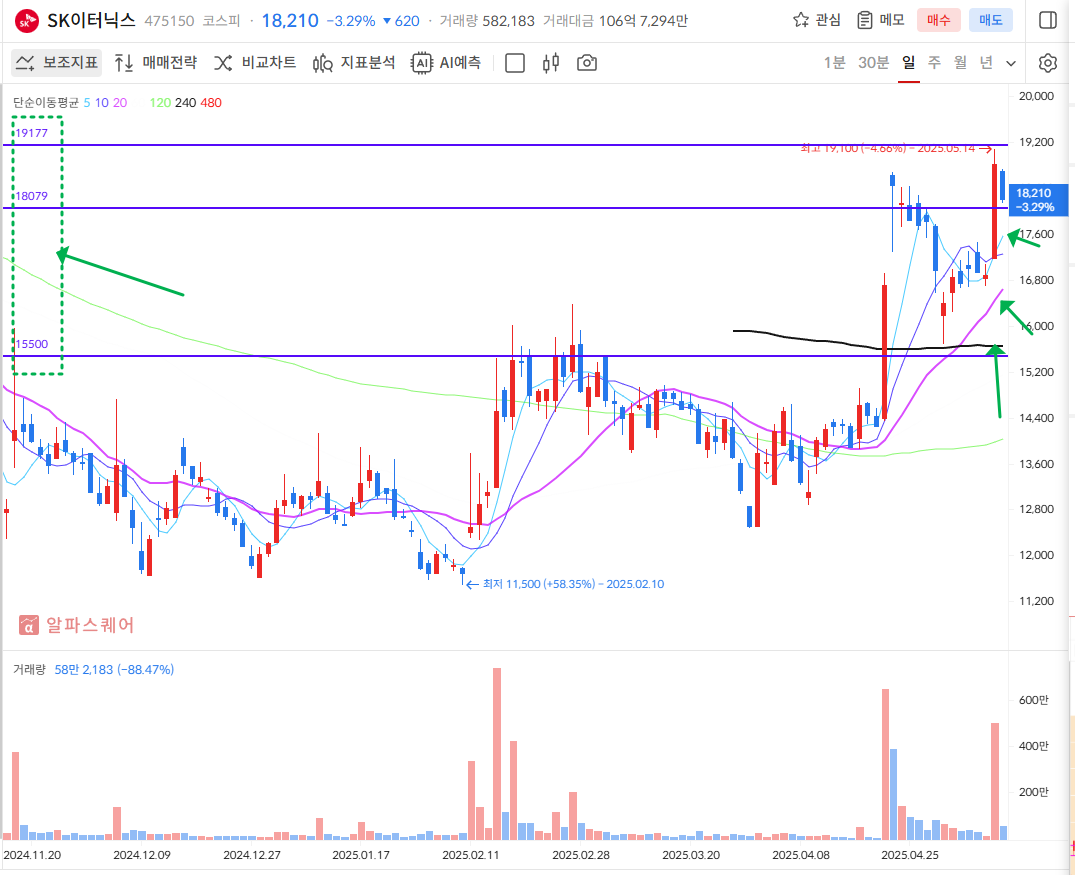
Task: Click the 18079 horizontal line label
Action: 32,196
